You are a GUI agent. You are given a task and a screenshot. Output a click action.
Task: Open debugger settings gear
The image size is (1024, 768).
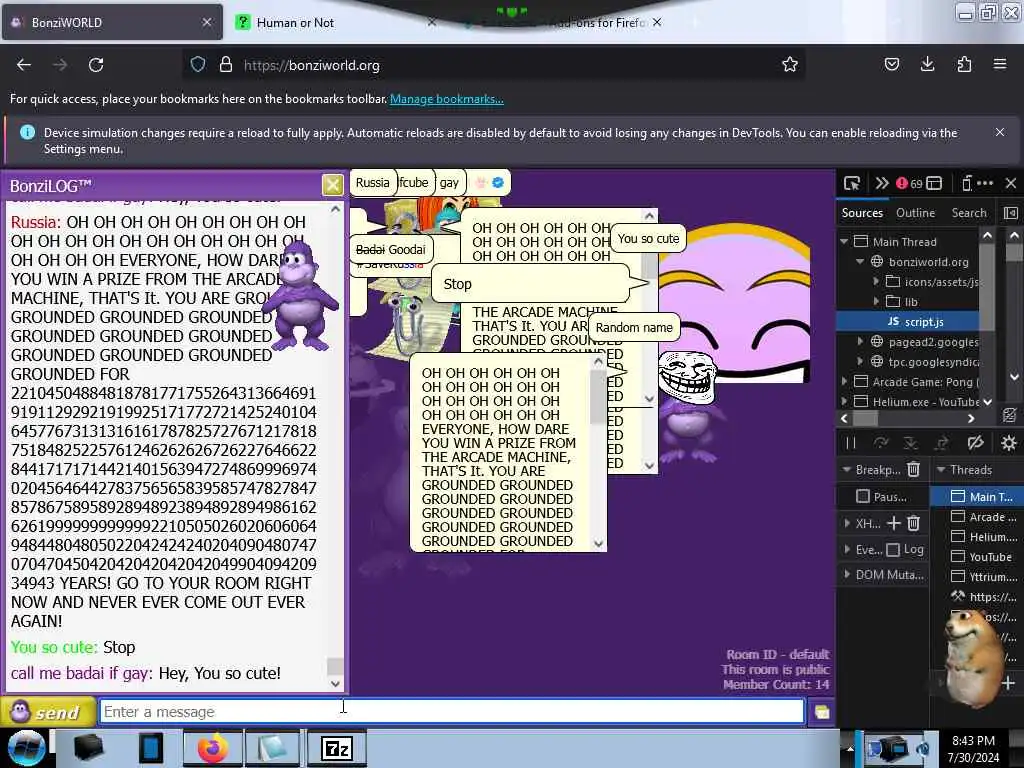1008,443
